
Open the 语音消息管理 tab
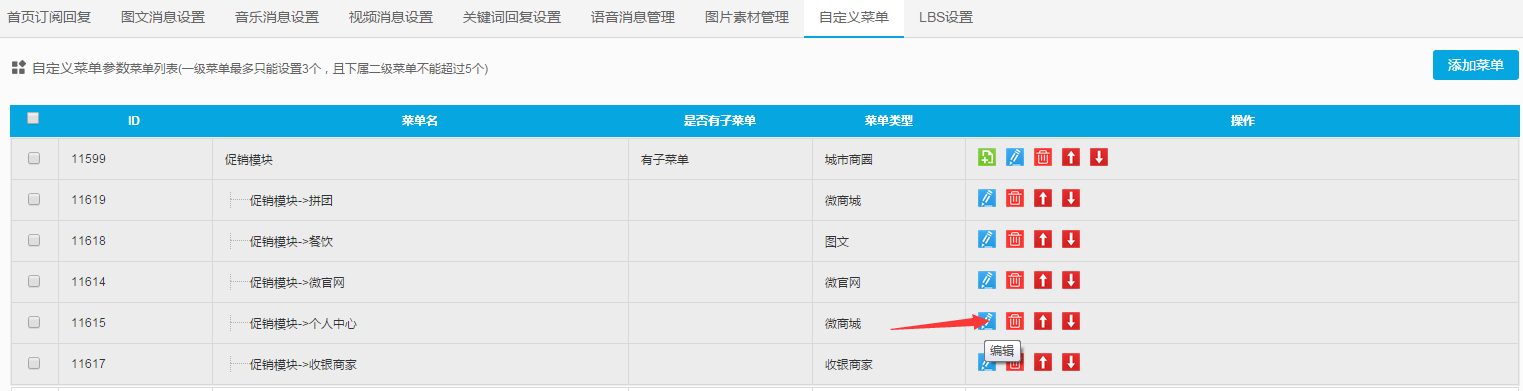[633, 17]
